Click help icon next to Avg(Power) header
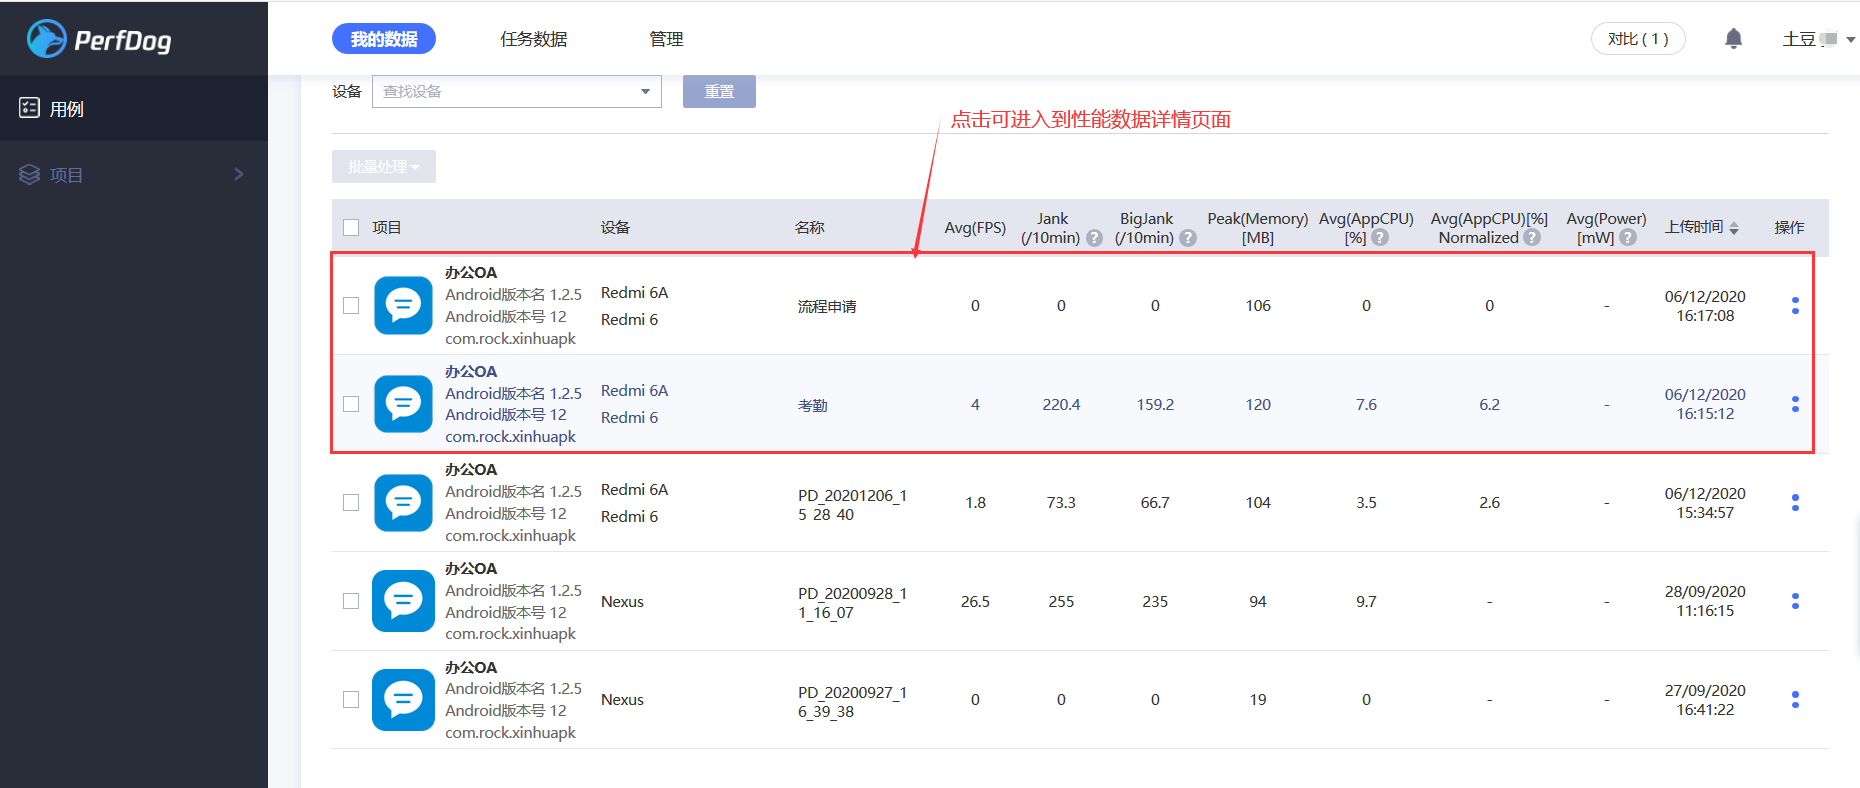This screenshot has width=1860, height=788. click(x=1628, y=238)
